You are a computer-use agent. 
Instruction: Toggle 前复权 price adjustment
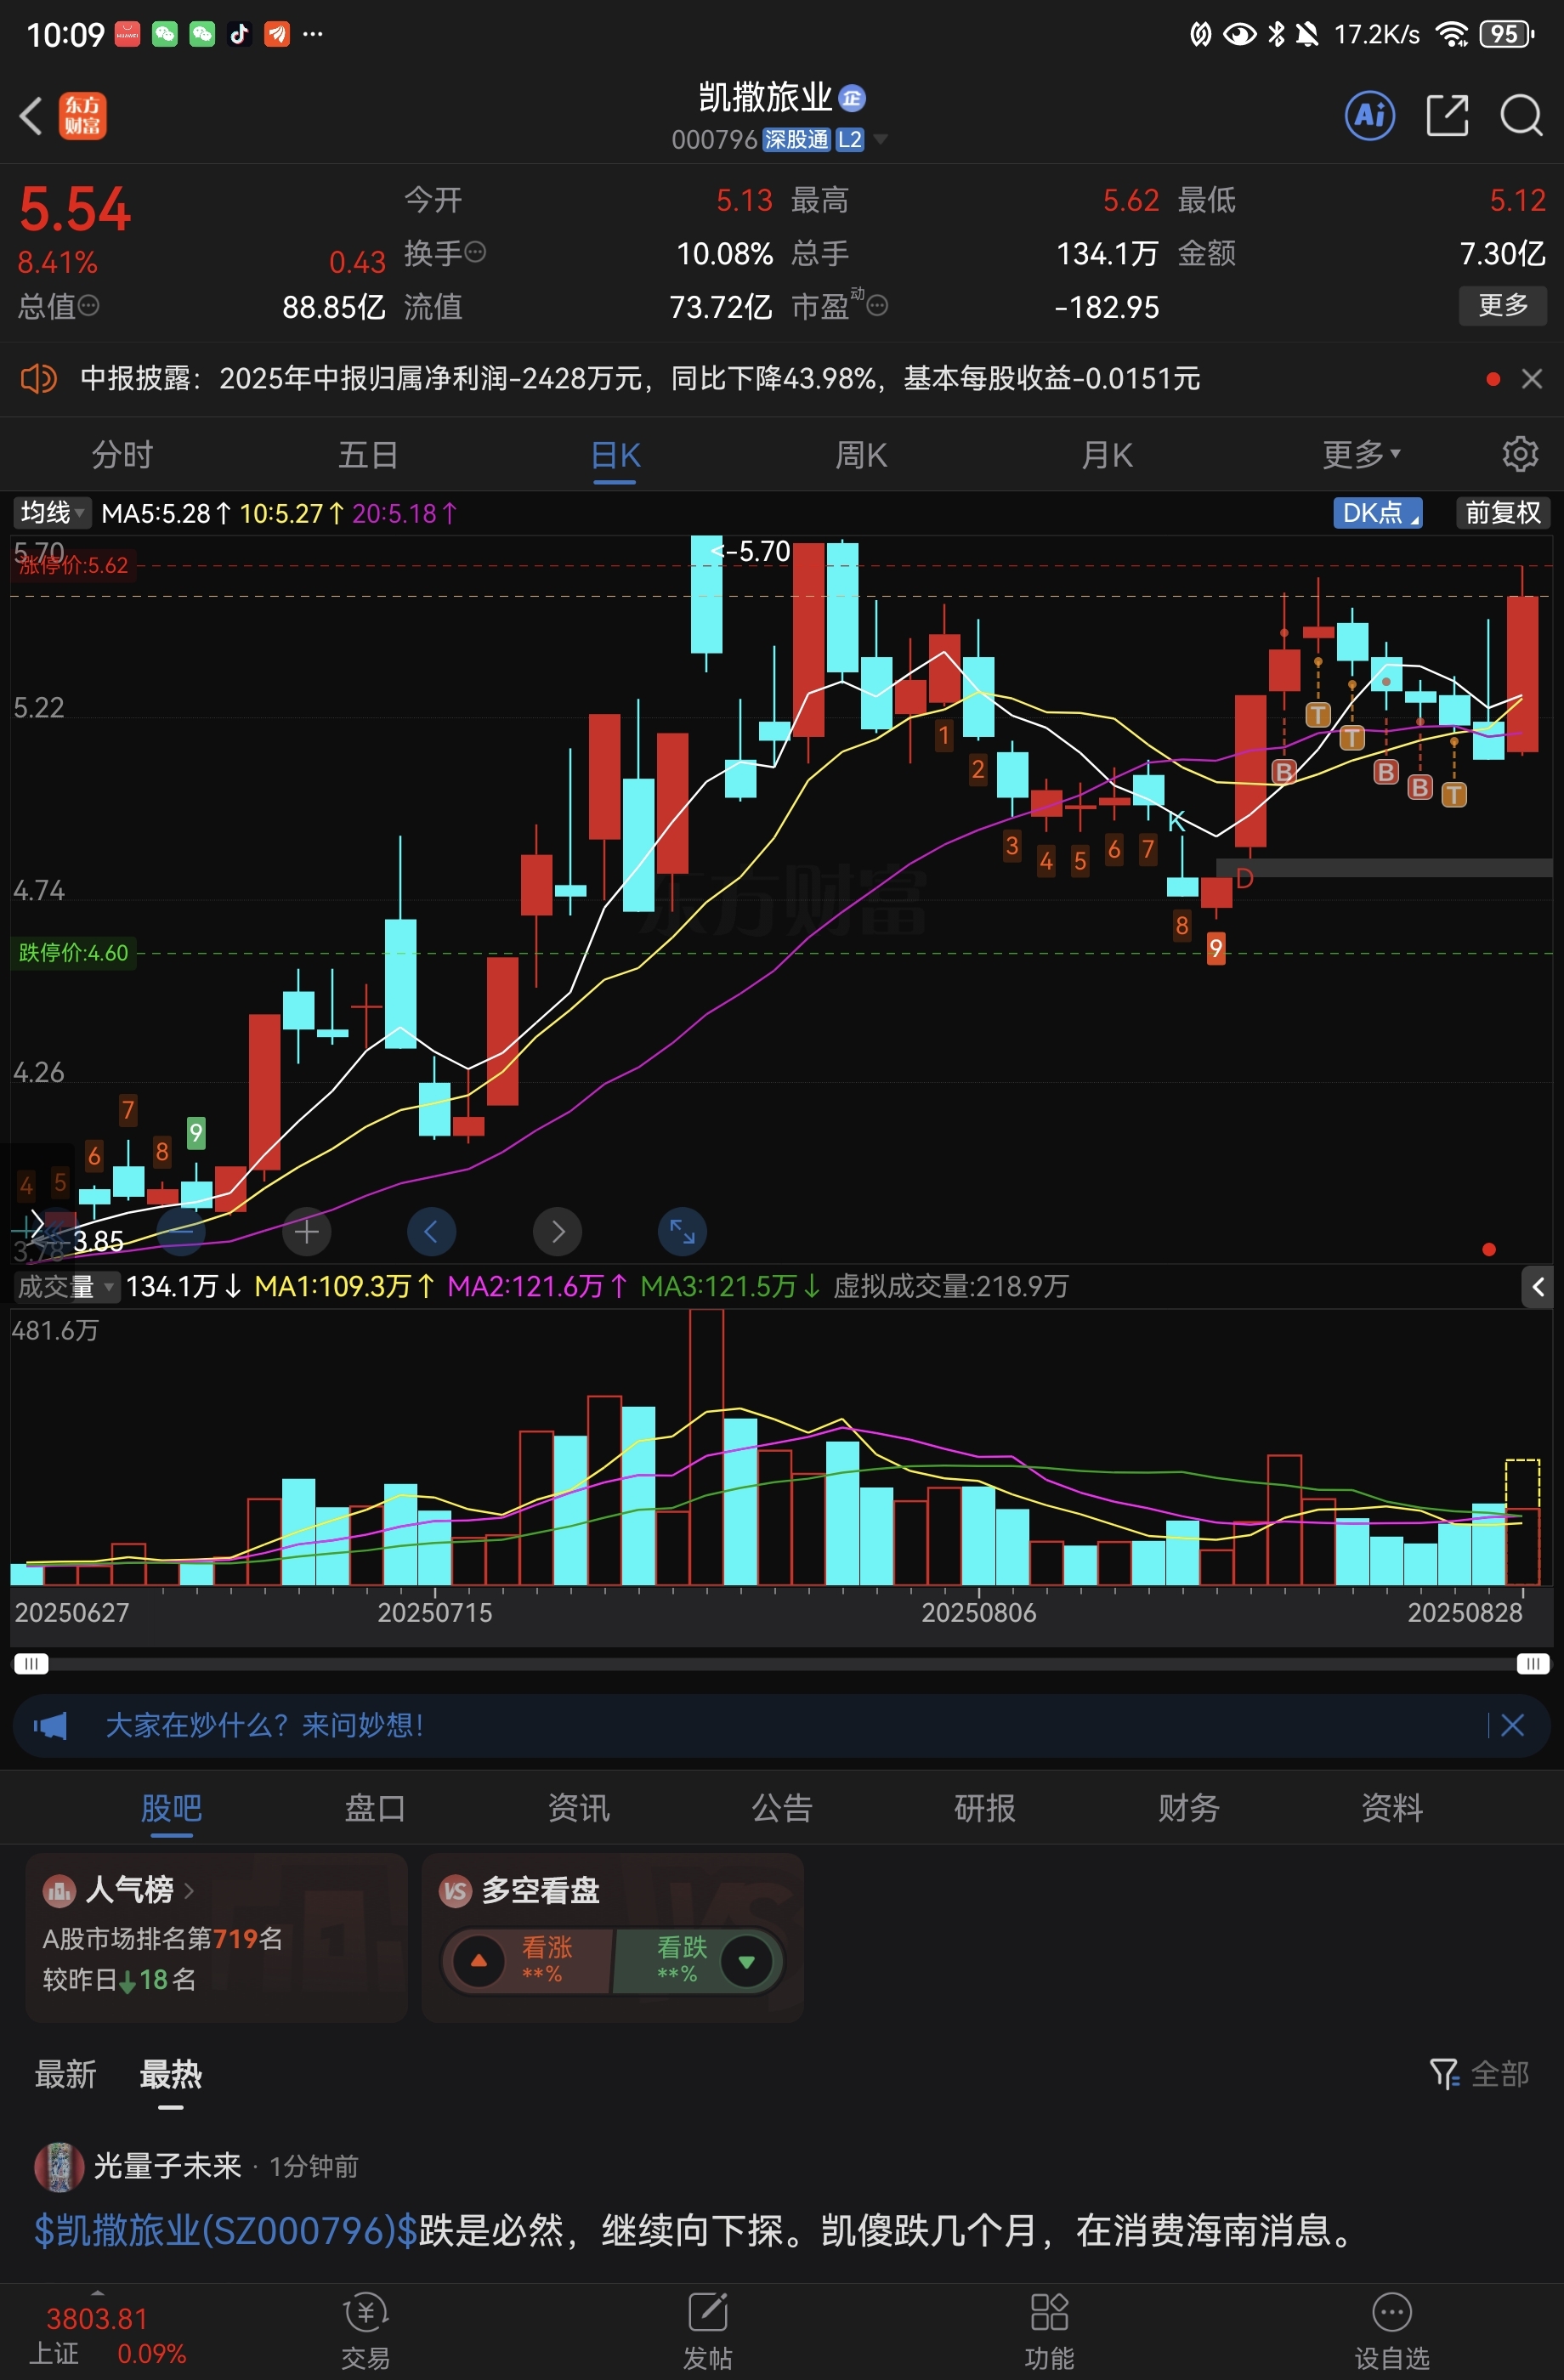[1502, 513]
